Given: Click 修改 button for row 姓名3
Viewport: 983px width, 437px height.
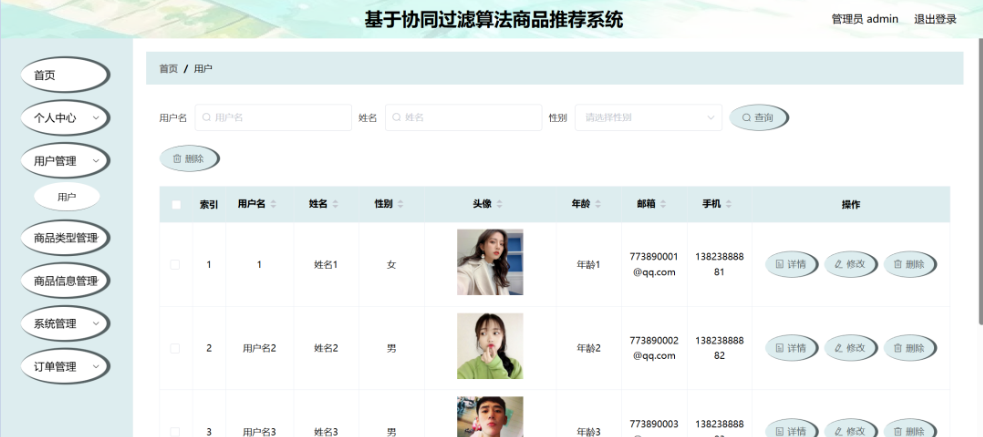Looking at the screenshot, I should 851,429.
